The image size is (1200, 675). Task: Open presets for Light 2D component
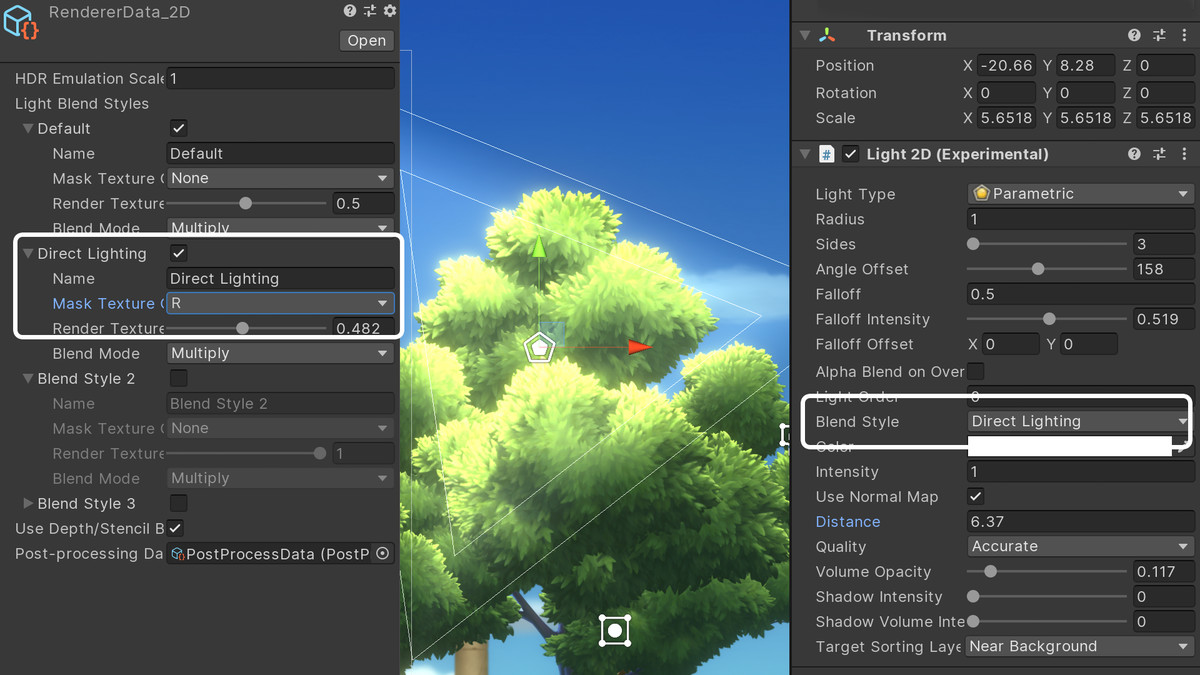click(1159, 154)
